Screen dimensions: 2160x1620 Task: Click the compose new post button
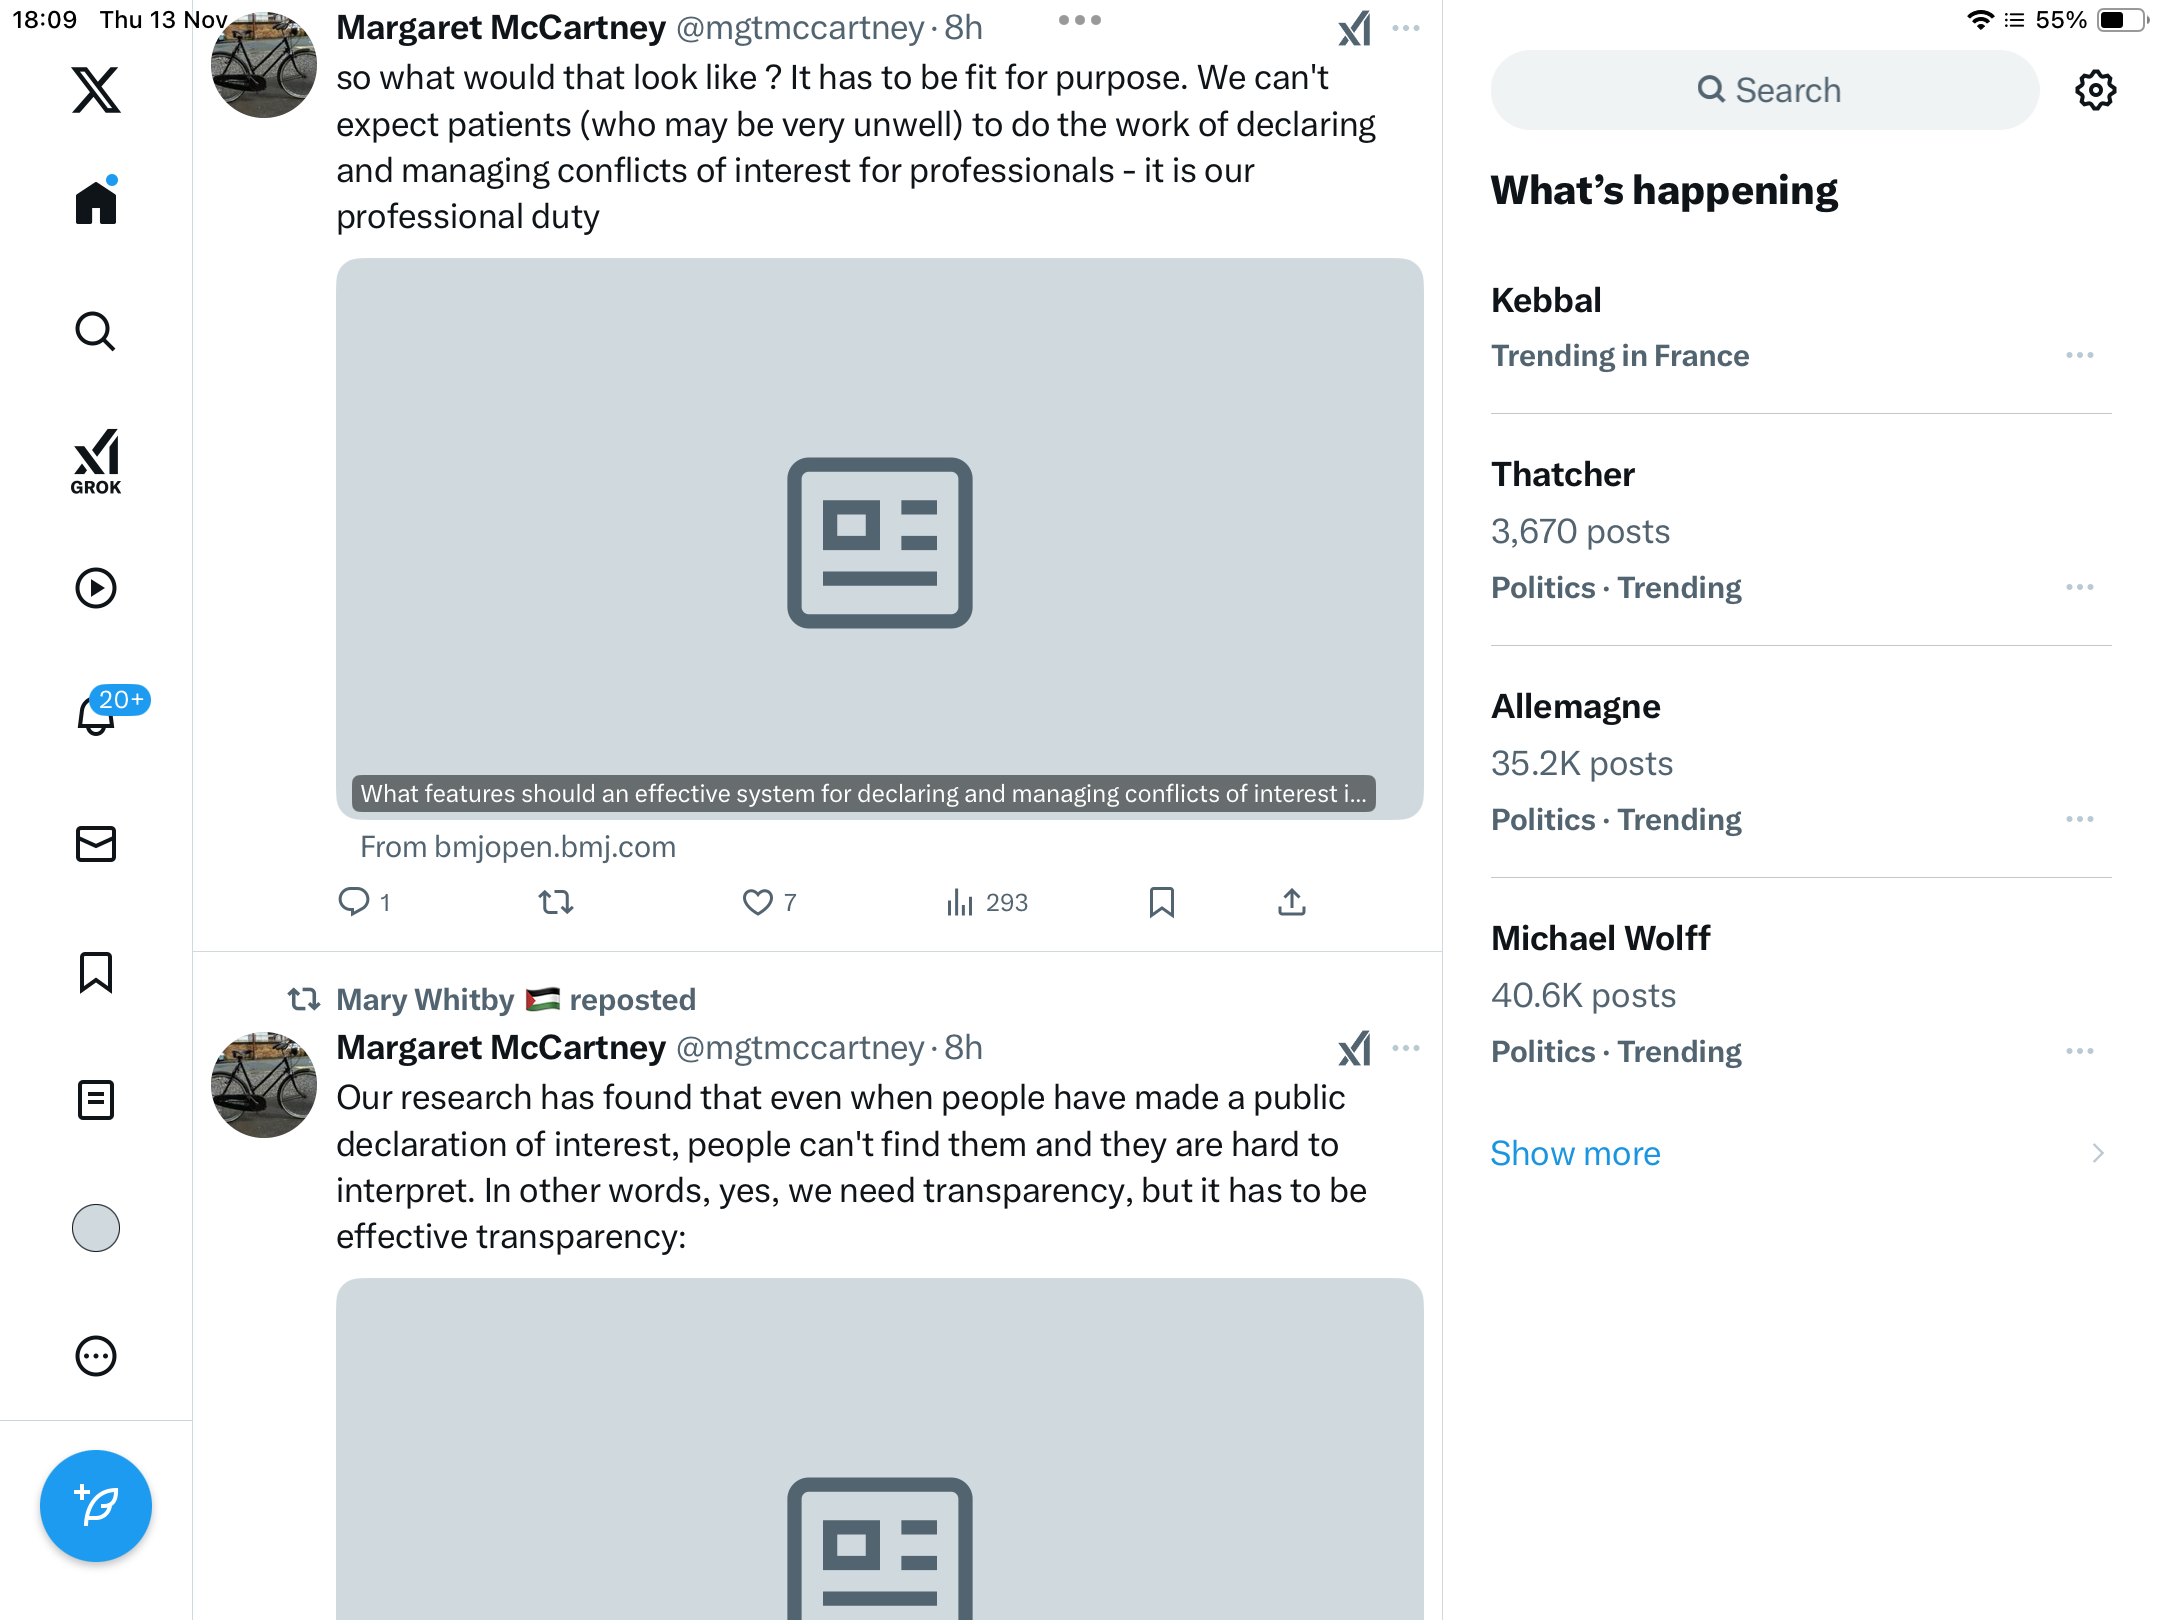tap(96, 1506)
